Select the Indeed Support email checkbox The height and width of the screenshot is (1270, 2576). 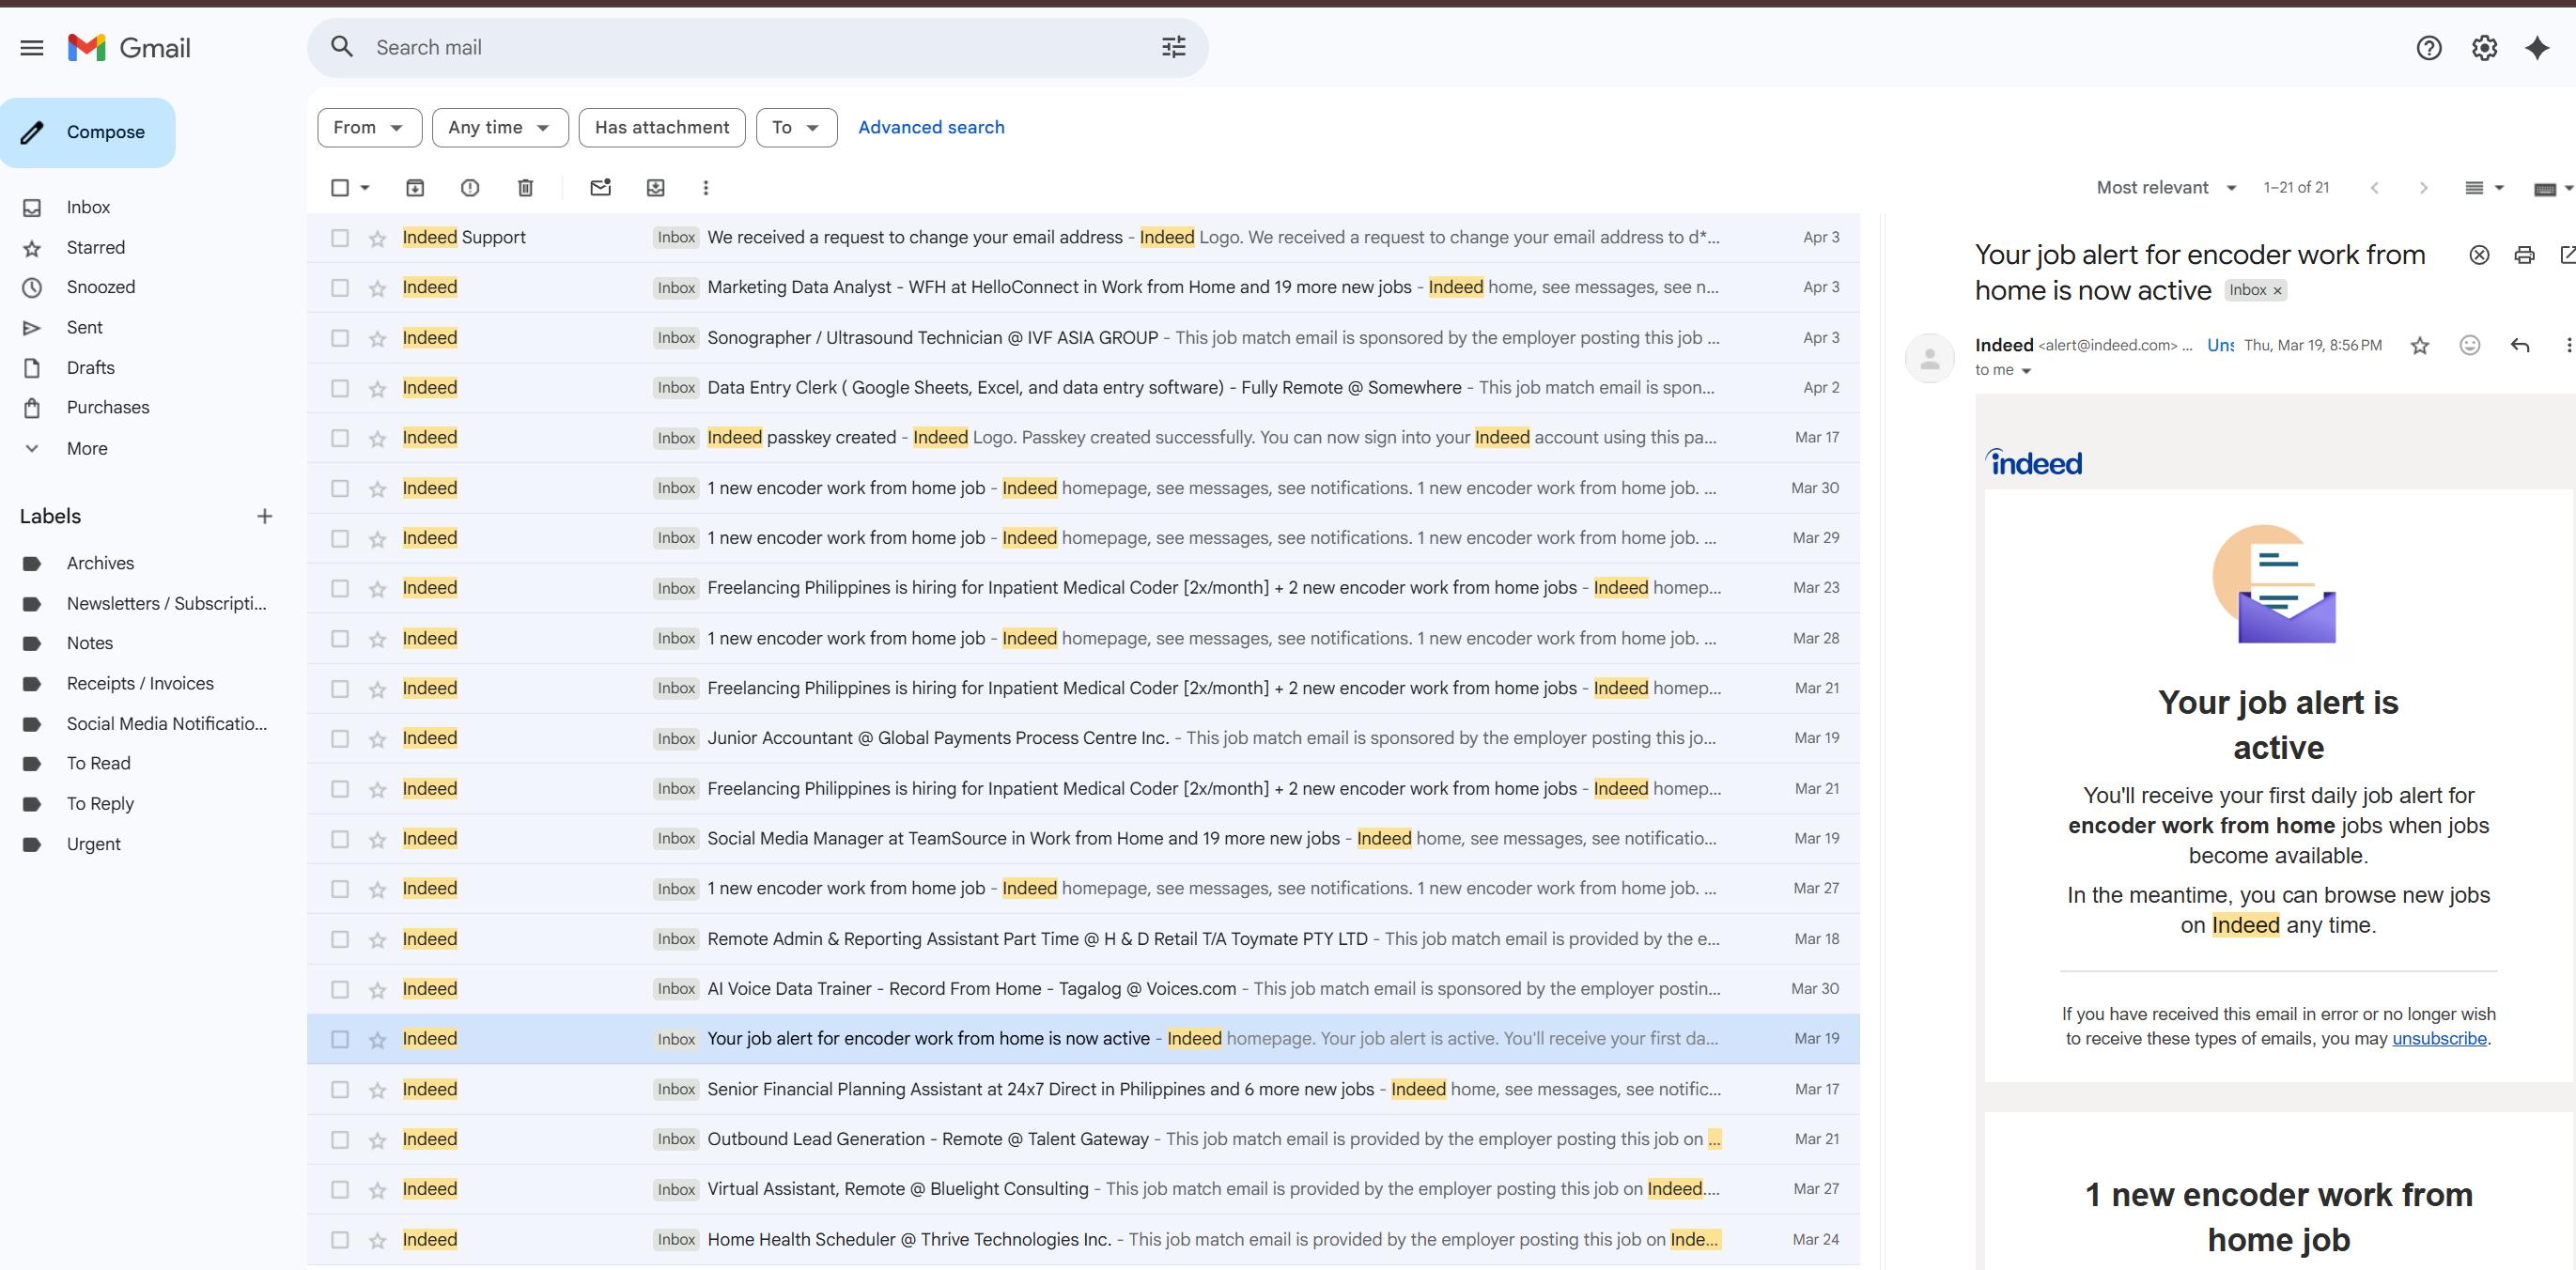340,238
